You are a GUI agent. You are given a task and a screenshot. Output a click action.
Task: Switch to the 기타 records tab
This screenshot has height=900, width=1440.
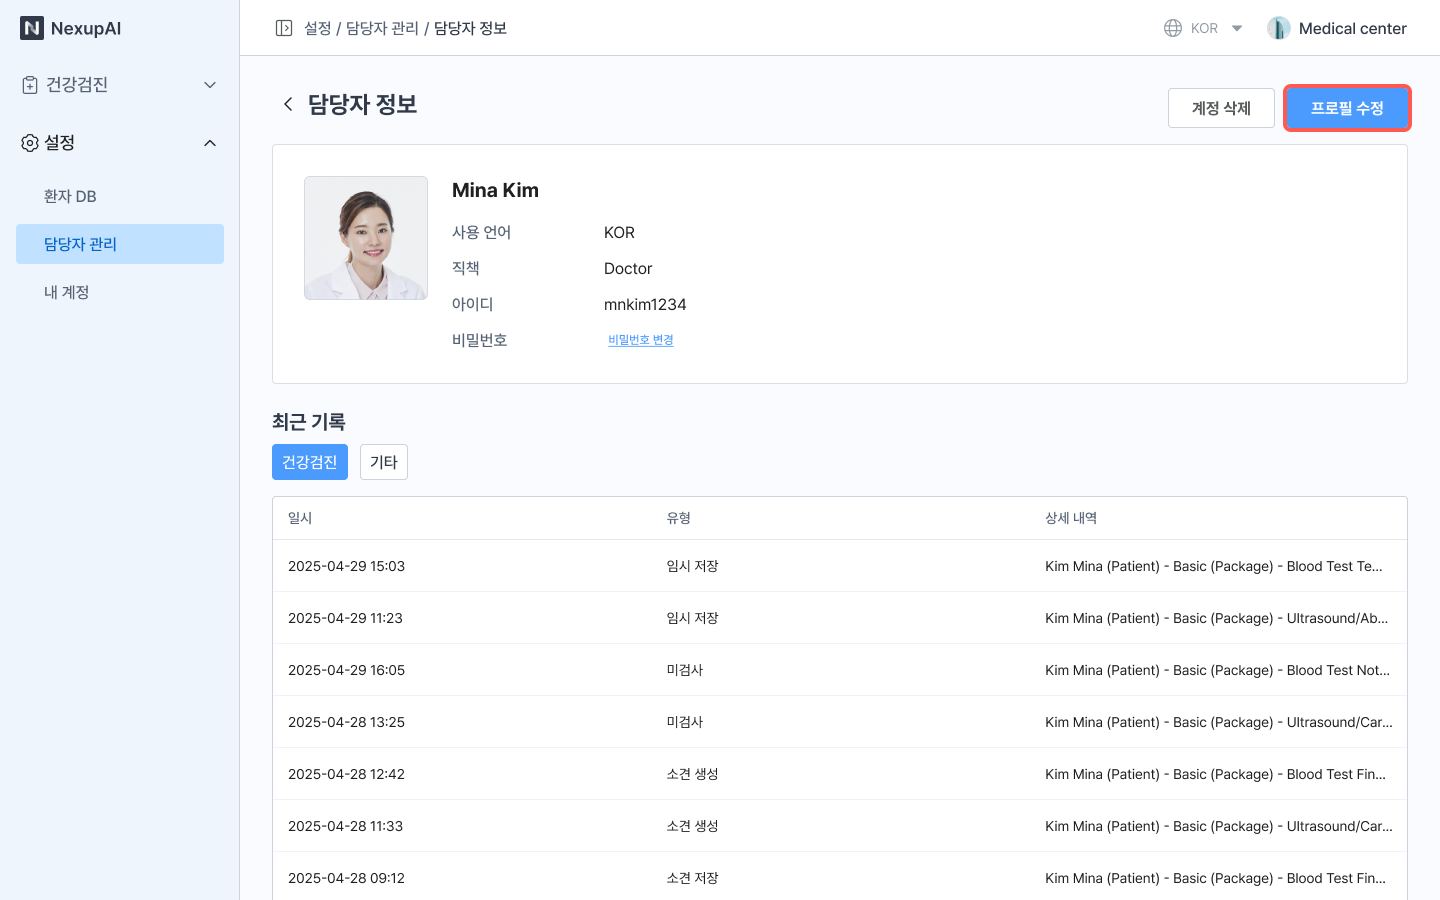tap(384, 462)
